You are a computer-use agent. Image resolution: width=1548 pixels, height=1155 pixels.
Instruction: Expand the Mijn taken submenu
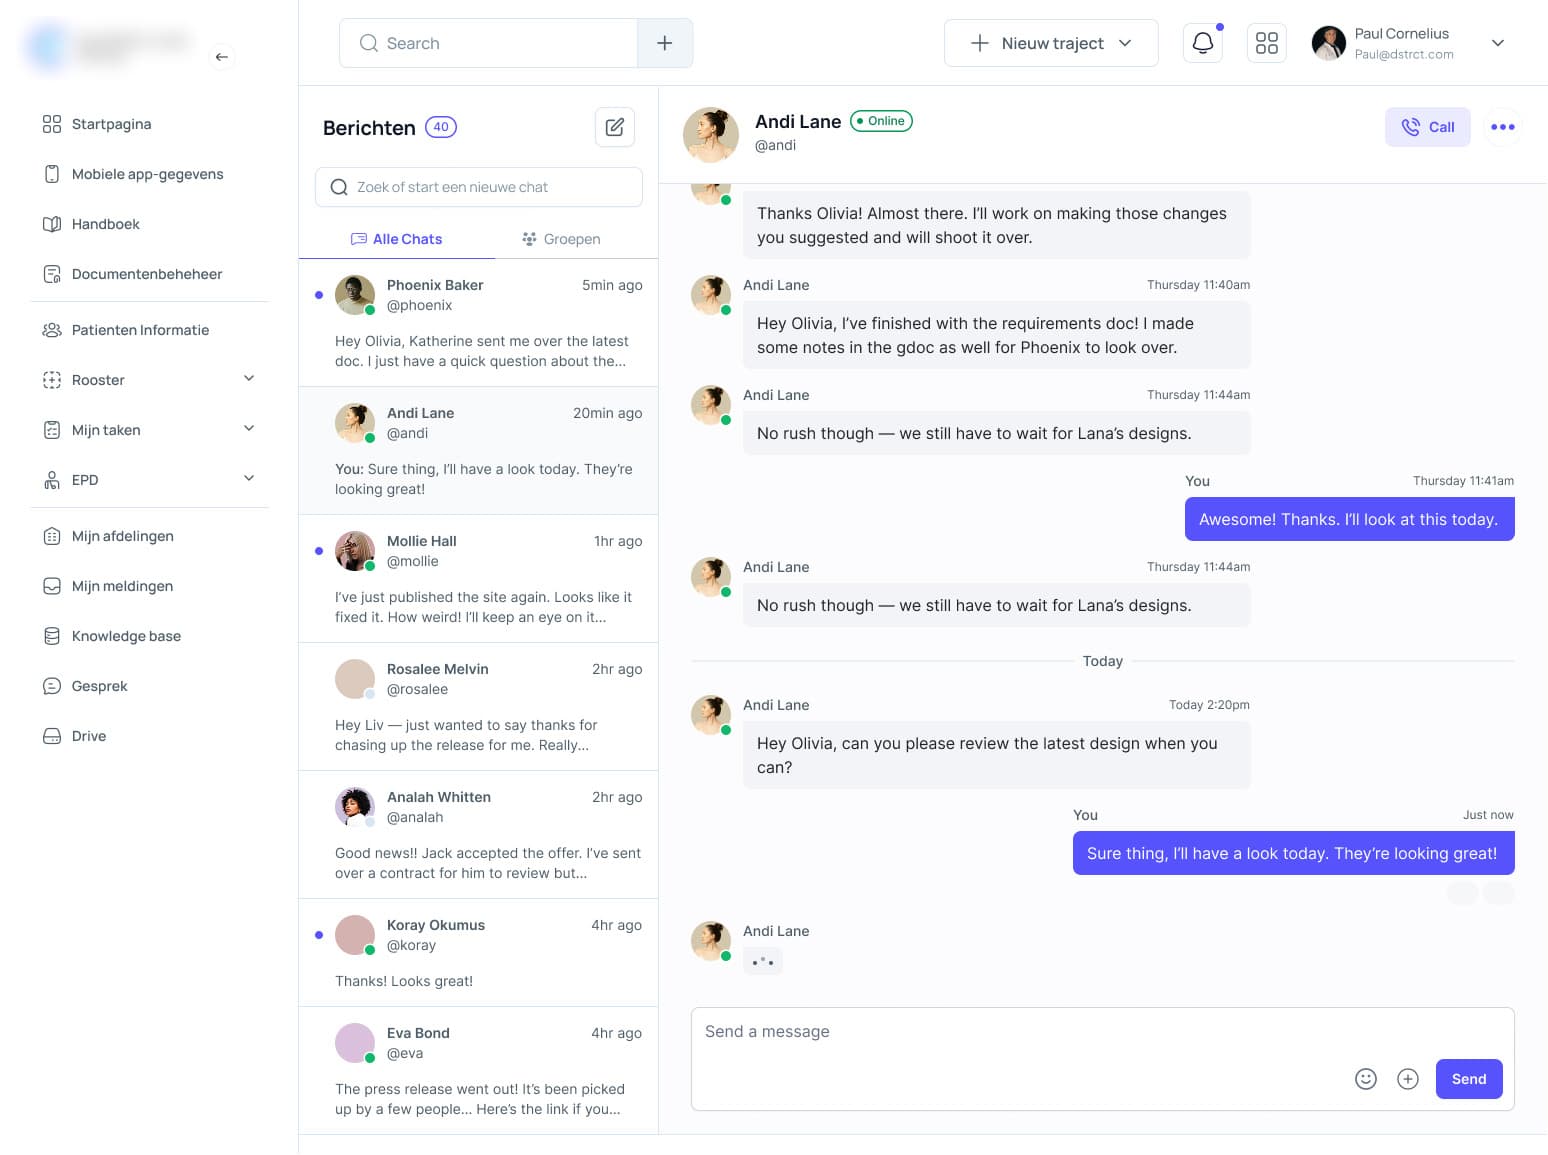pyautogui.click(x=249, y=429)
